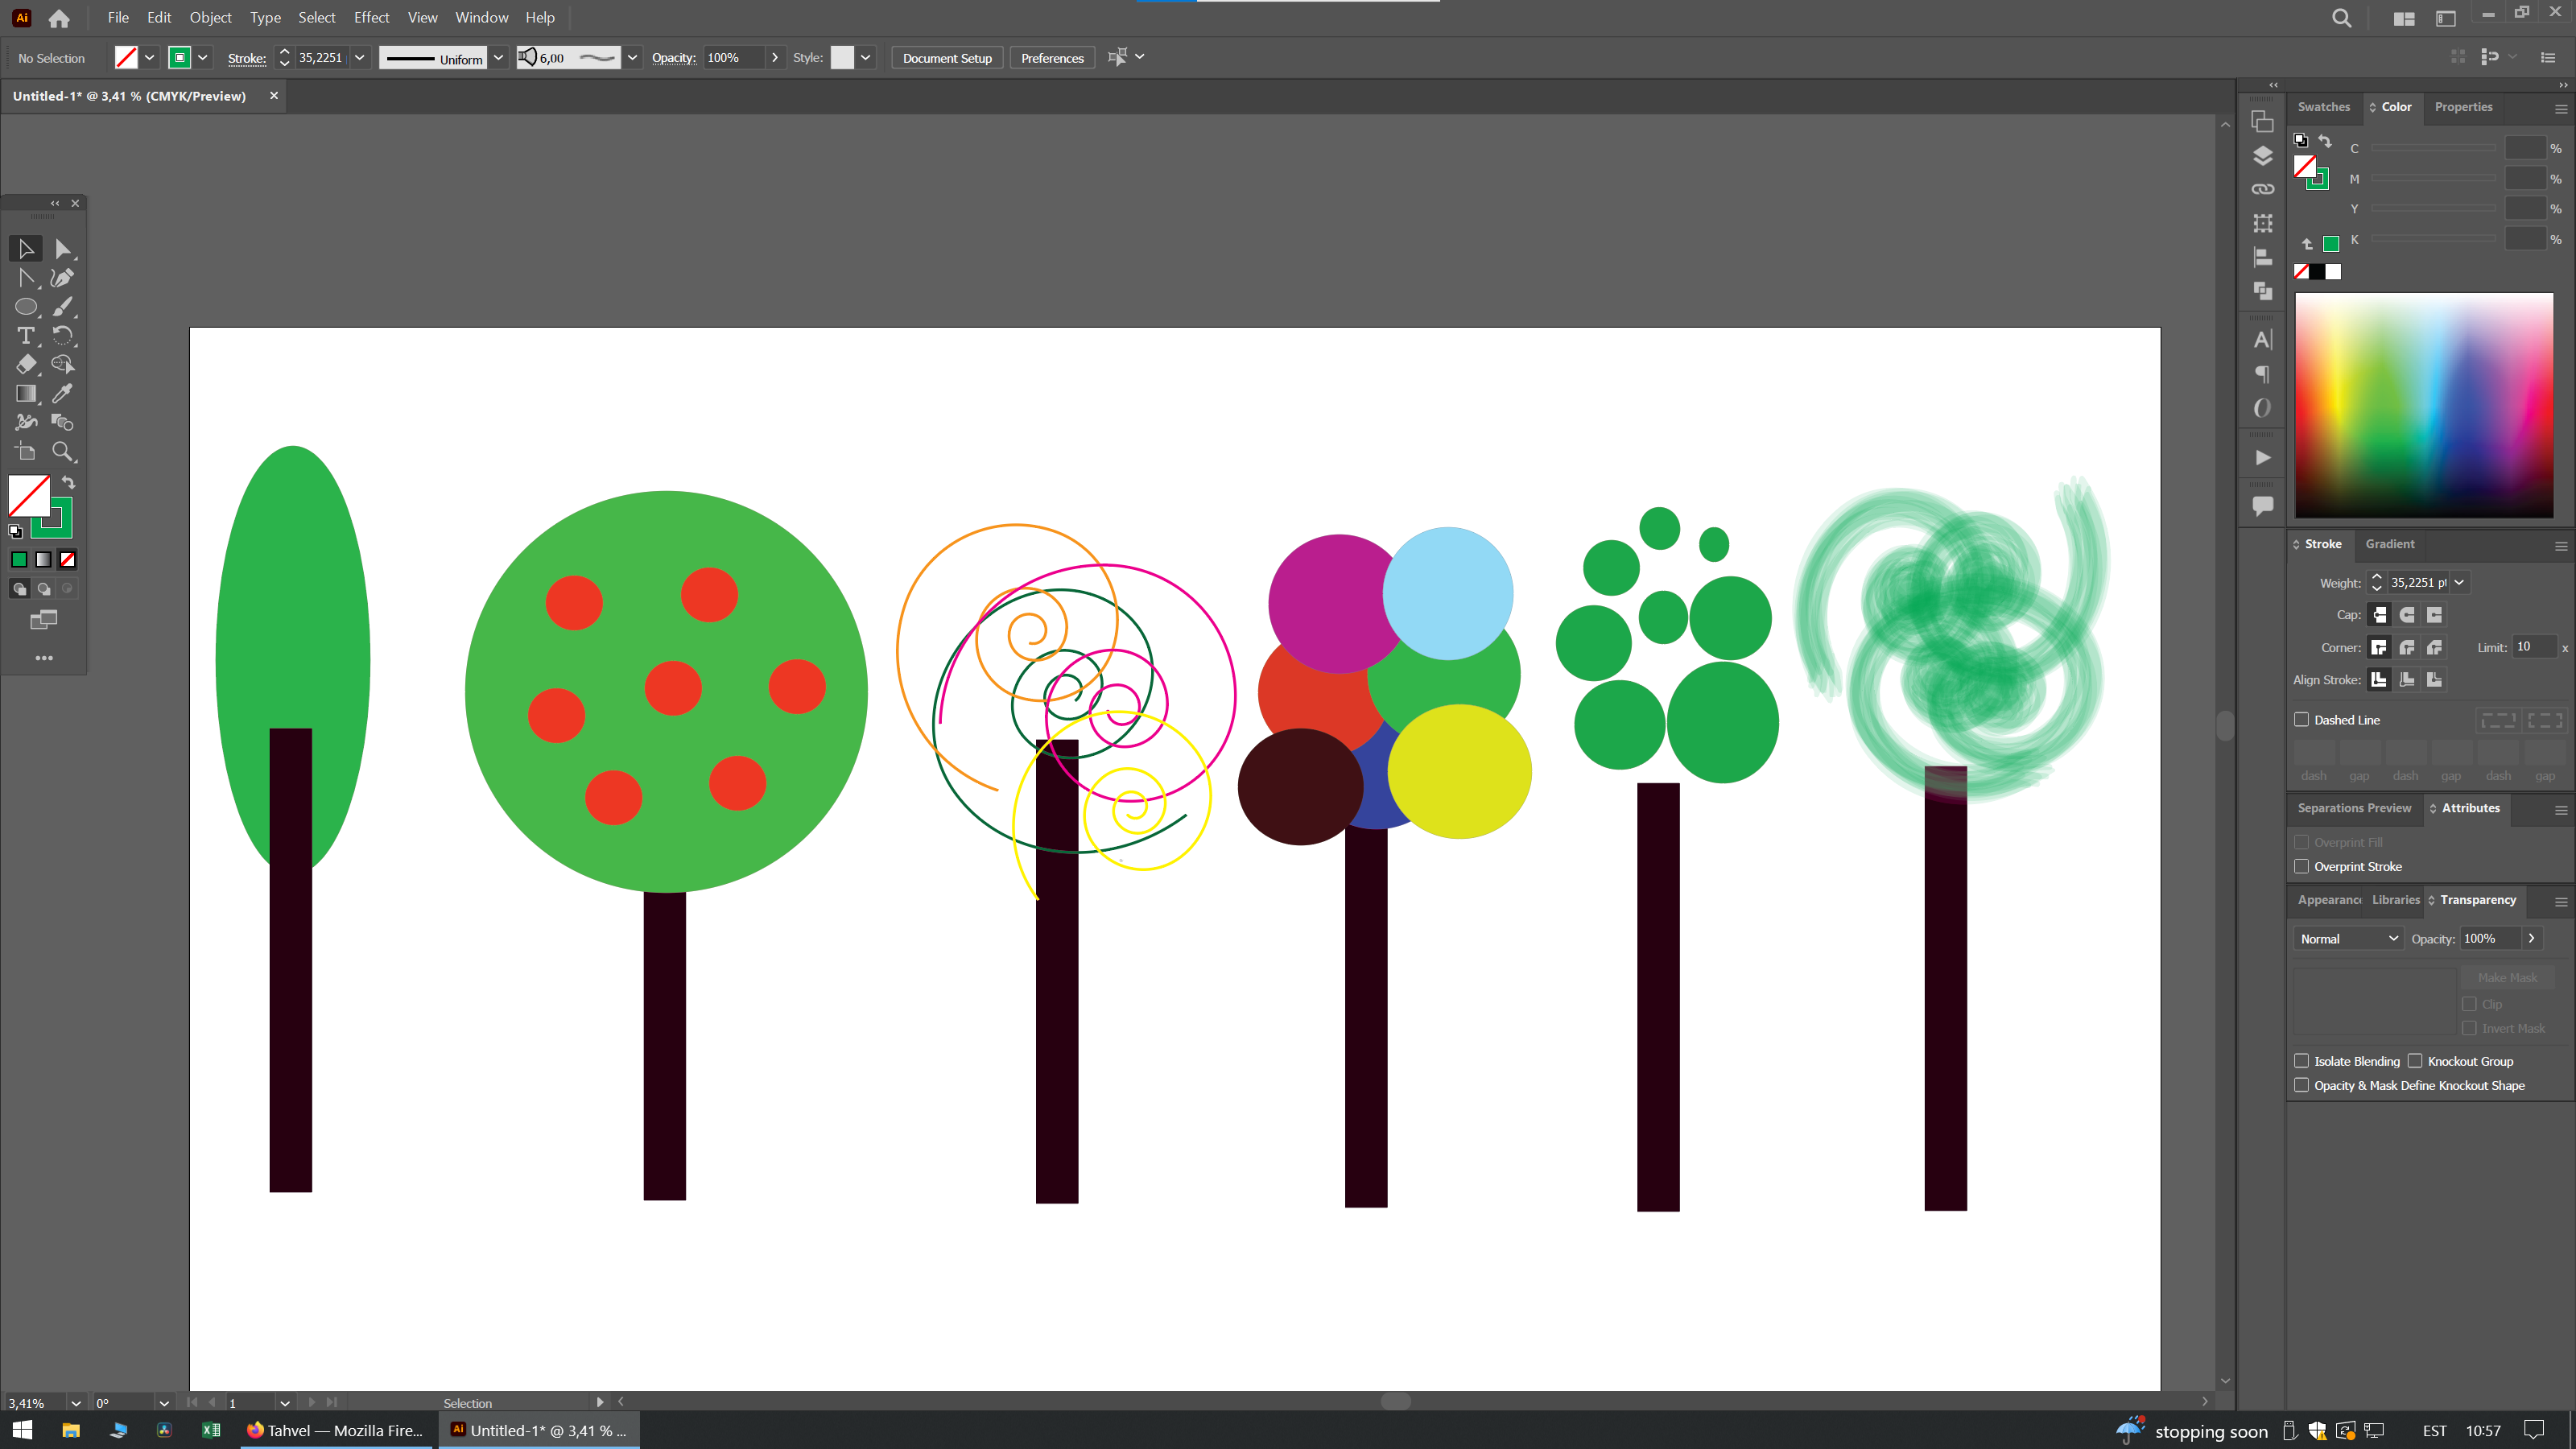
Task: Switch to the Separations Preview tab
Action: [x=2354, y=808]
